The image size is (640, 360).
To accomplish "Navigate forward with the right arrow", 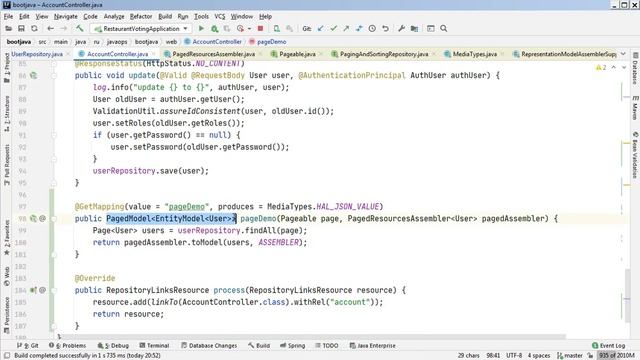I will pos(63,29).
